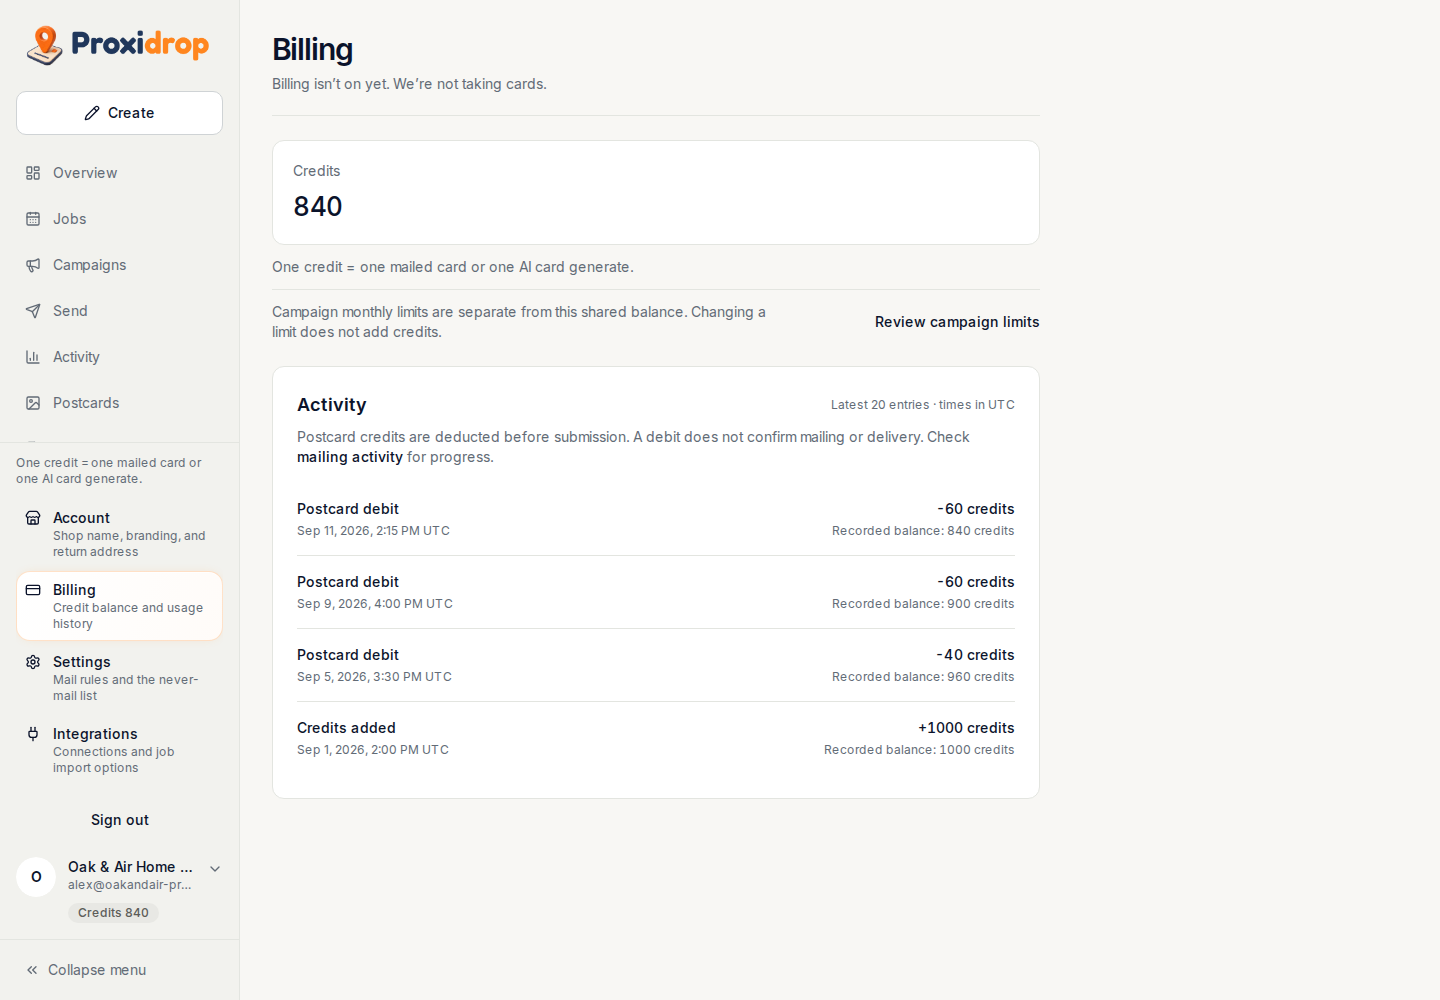Click the Campaigns megaphone icon

click(33, 265)
